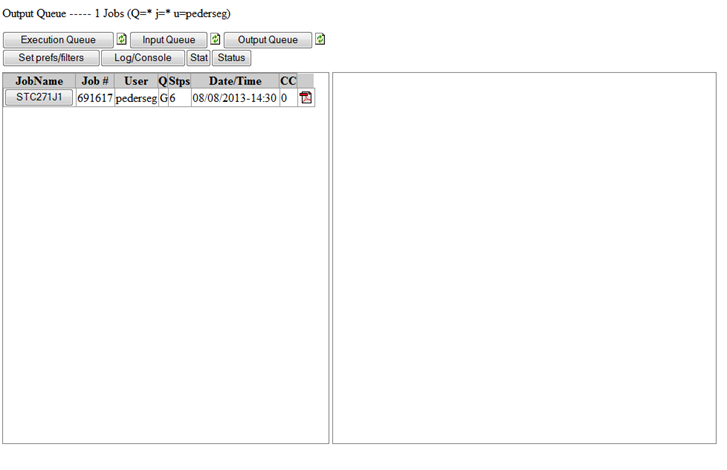Click user cell pederseg

point(136,98)
